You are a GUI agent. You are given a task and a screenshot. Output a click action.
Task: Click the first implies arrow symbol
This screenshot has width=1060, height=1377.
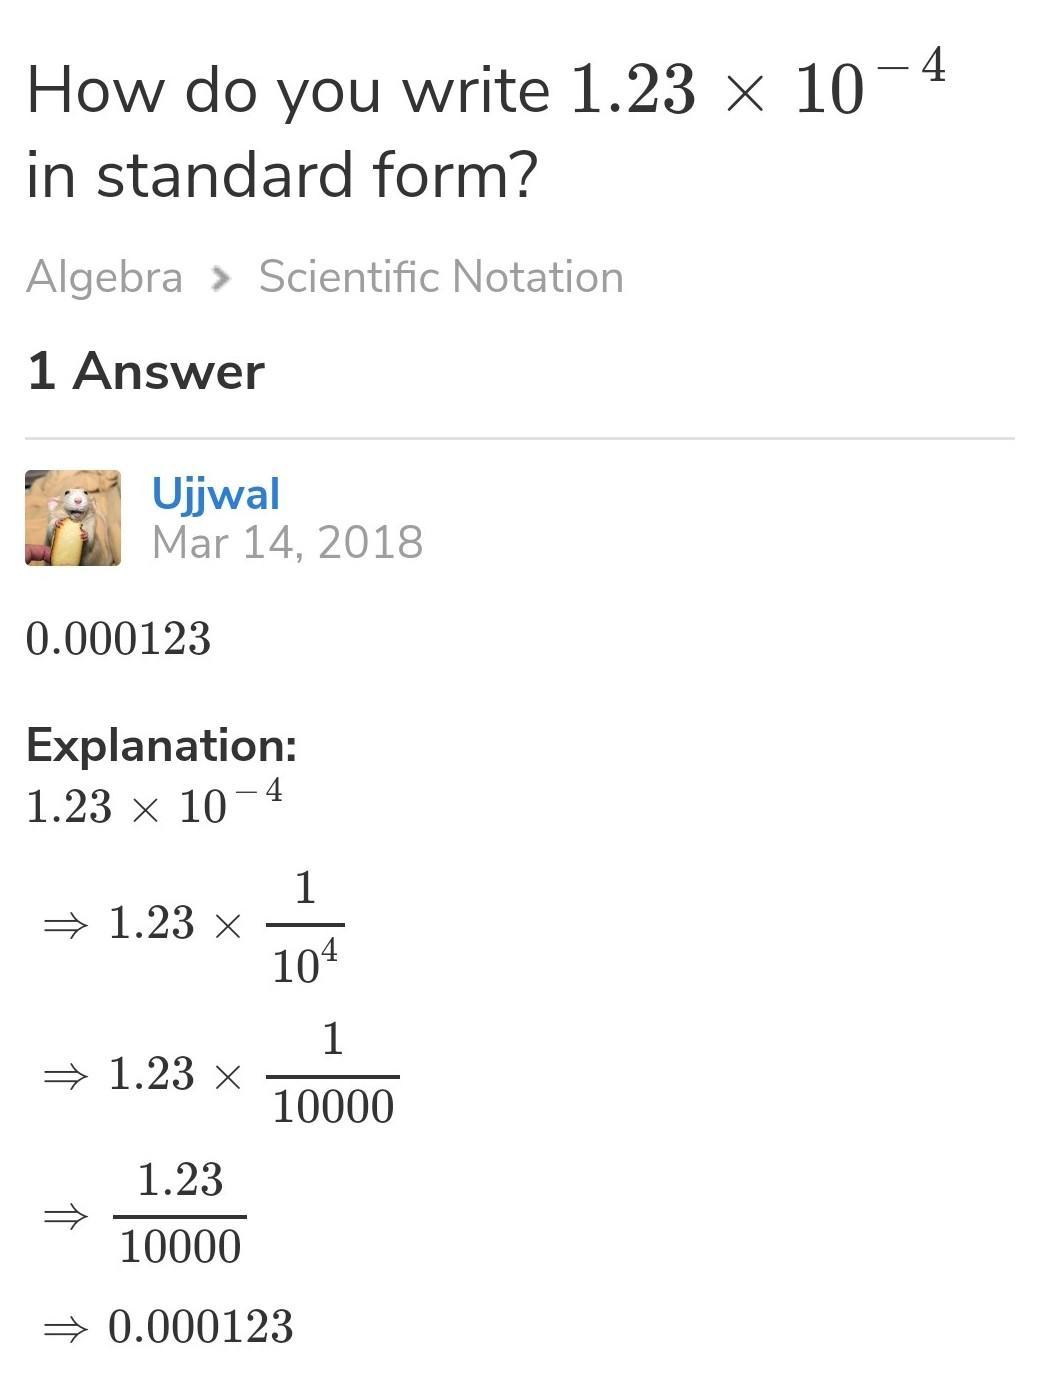(66, 926)
